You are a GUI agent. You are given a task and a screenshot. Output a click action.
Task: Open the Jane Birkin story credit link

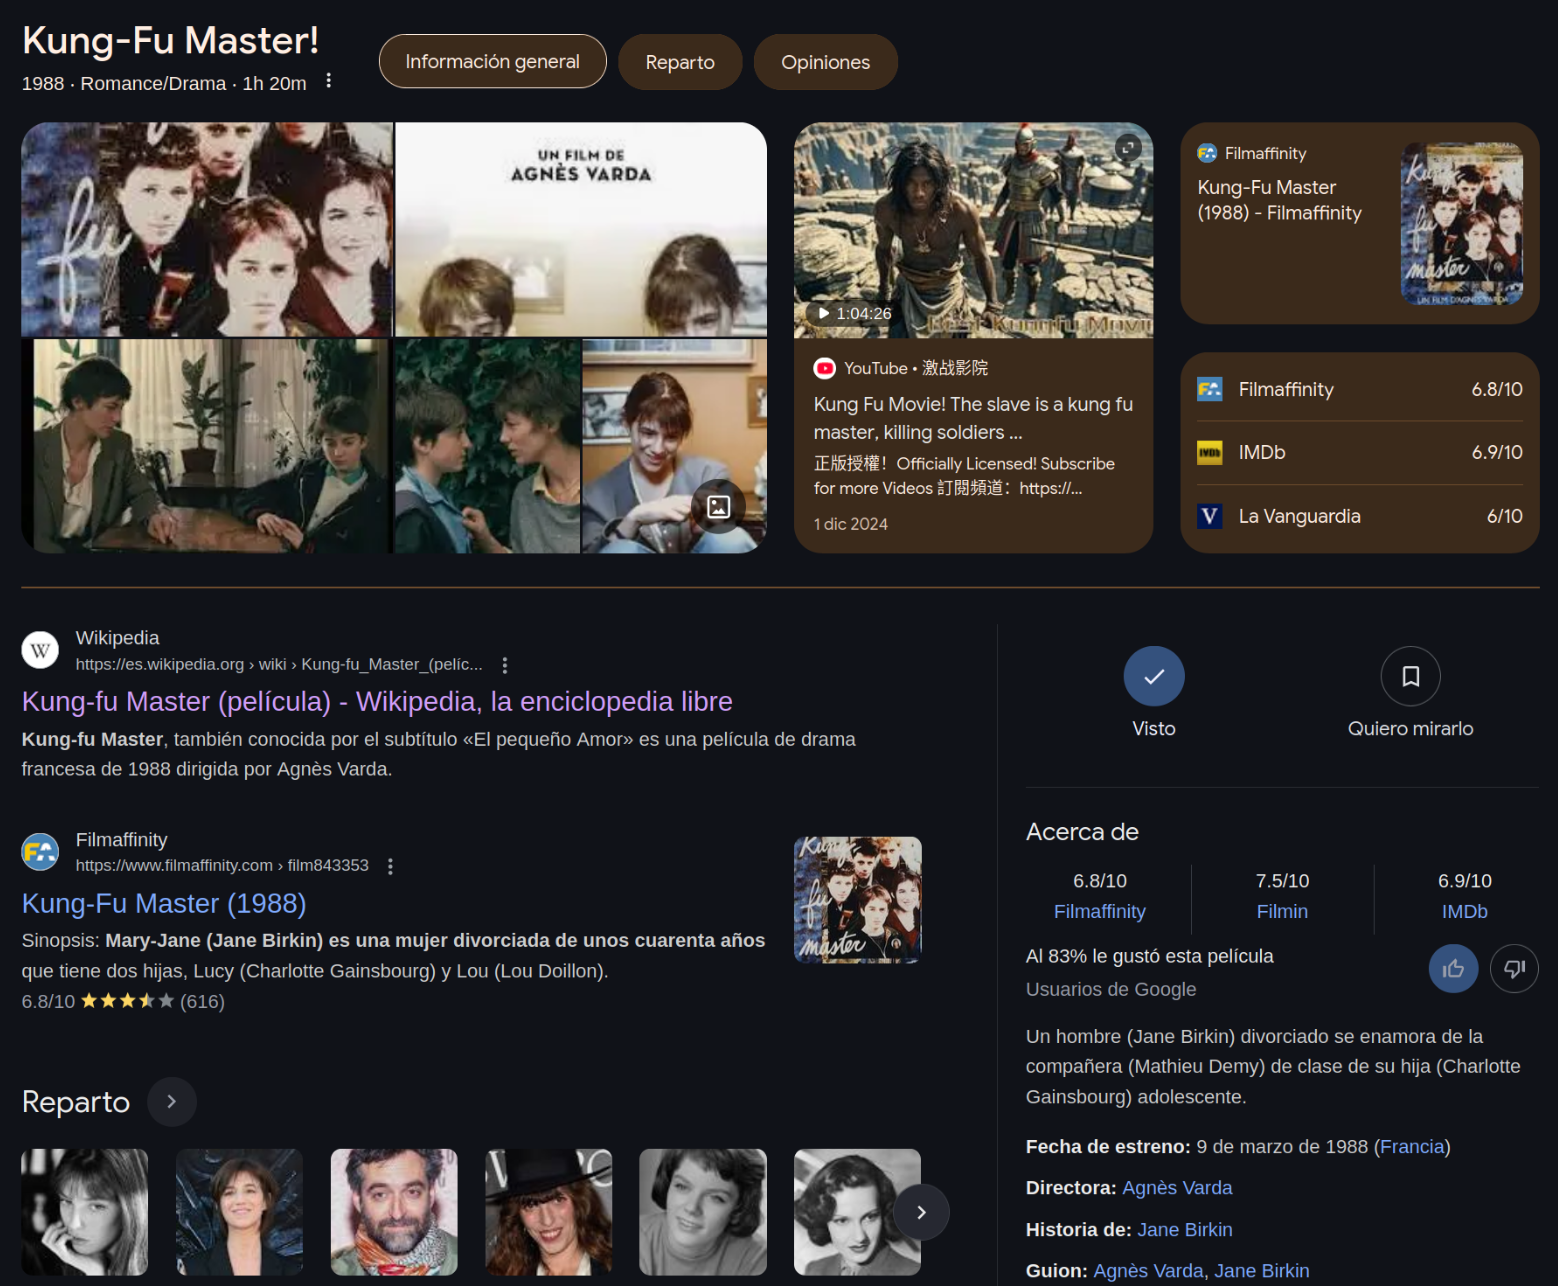click(x=1185, y=1230)
